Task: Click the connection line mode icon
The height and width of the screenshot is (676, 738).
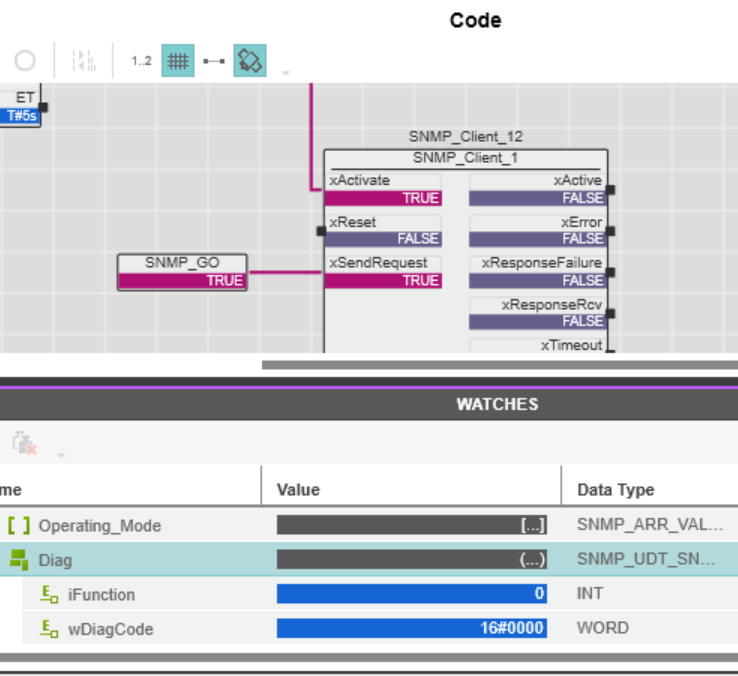Action: pyautogui.click(x=214, y=61)
